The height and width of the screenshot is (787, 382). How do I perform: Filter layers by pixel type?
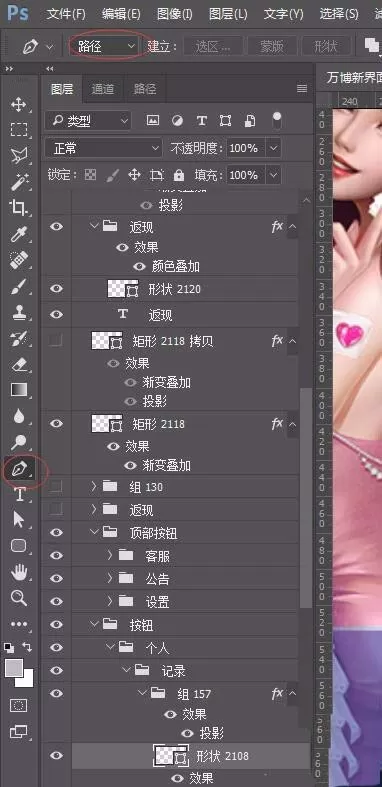[153, 120]
